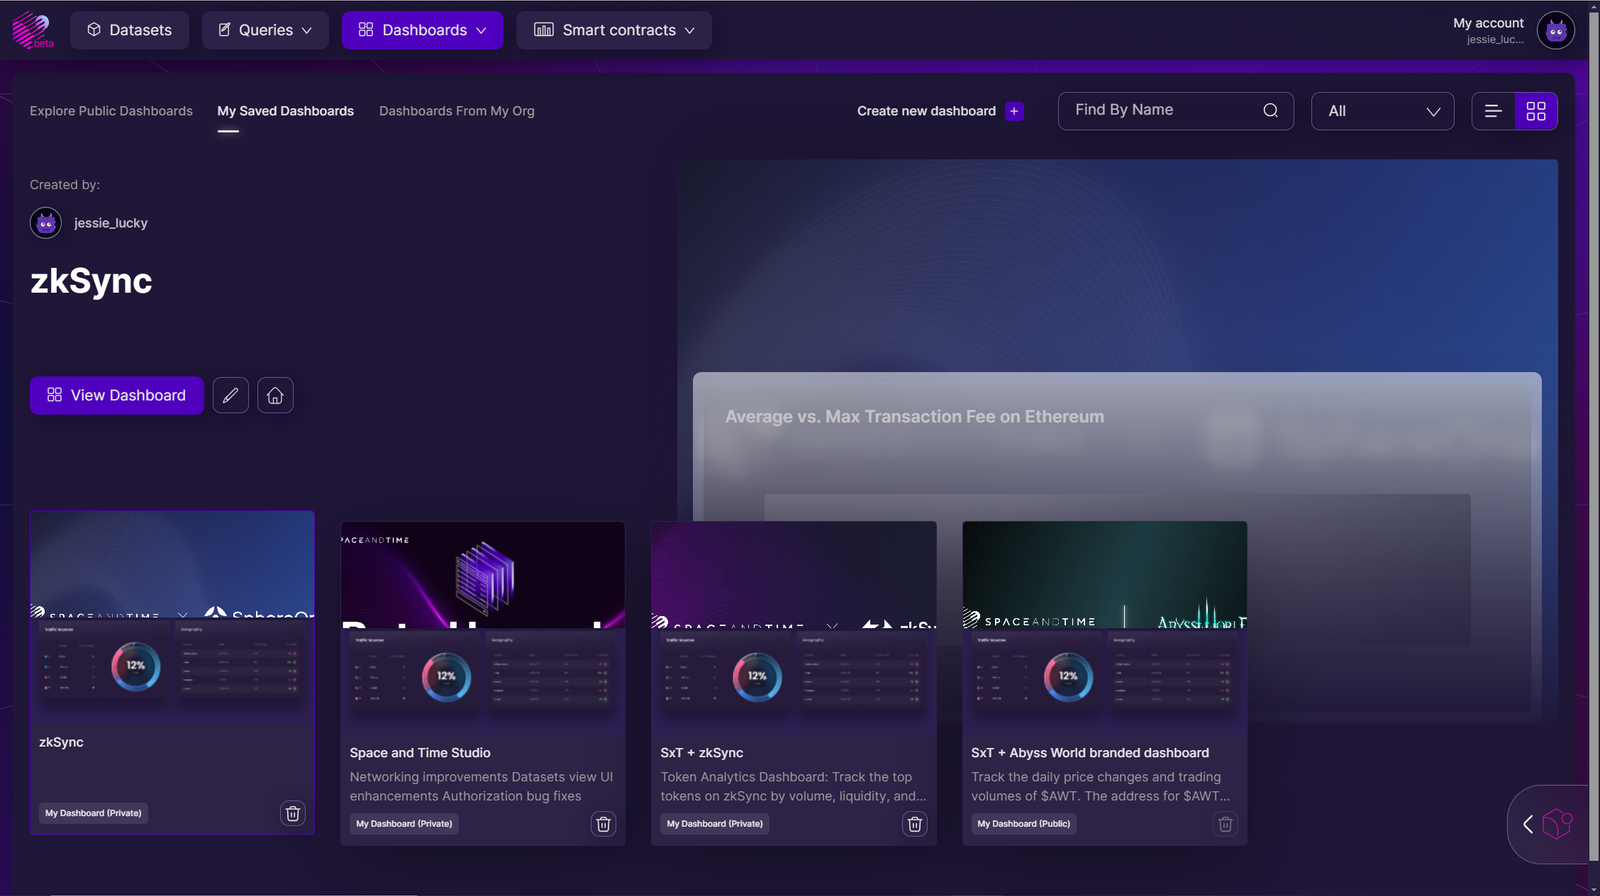Viewport: 1600px width, 896px height.
Task: Switch to list view layout
Action: 1493,111
